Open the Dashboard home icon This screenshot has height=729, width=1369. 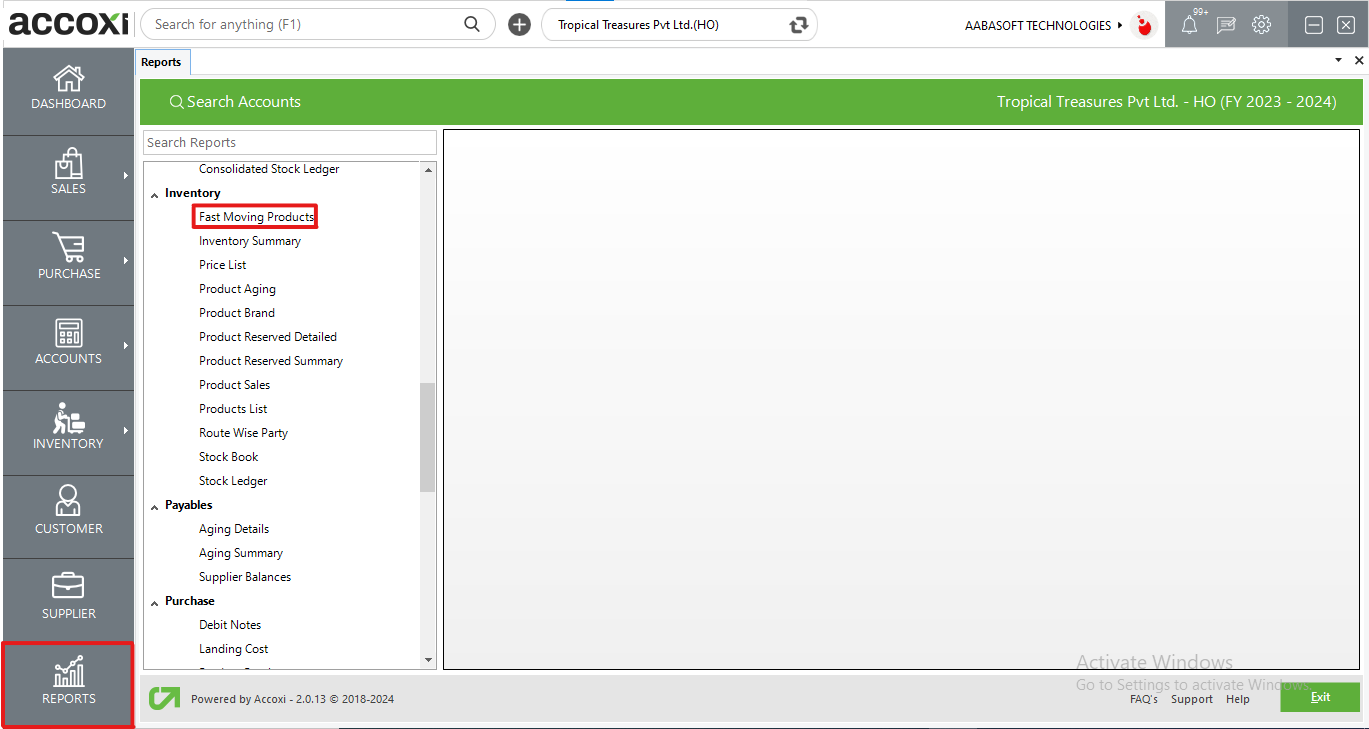pyautogui.click(x=68, y=88)
